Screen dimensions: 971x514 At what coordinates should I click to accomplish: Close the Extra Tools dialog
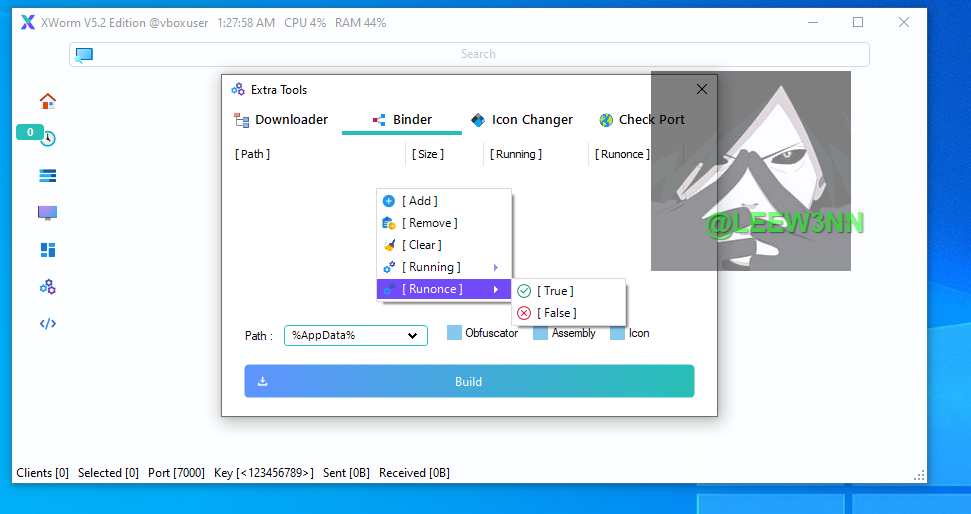point(701,89)
